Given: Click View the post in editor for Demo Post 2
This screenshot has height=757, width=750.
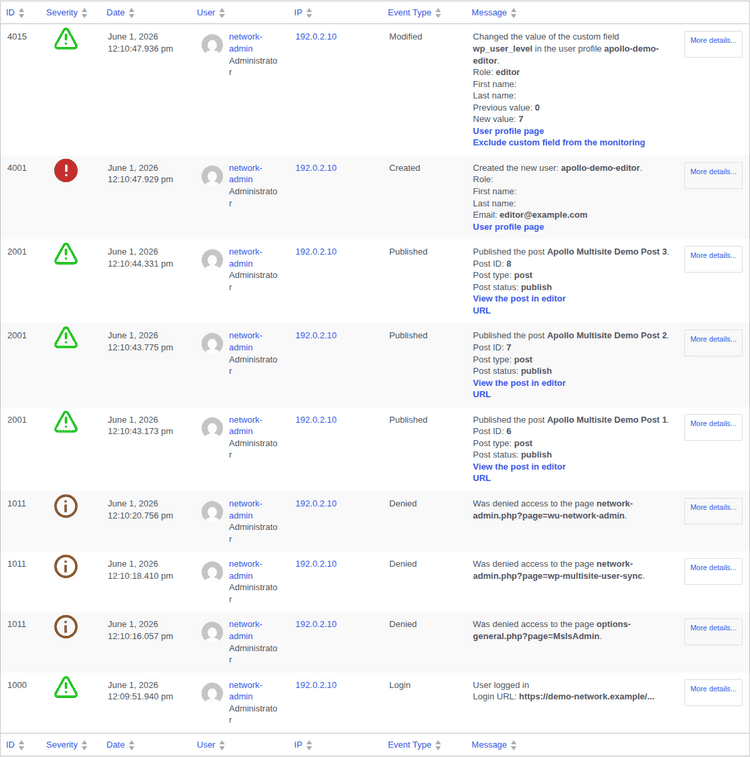Looking at the screenshot, I should pos(519,383).
